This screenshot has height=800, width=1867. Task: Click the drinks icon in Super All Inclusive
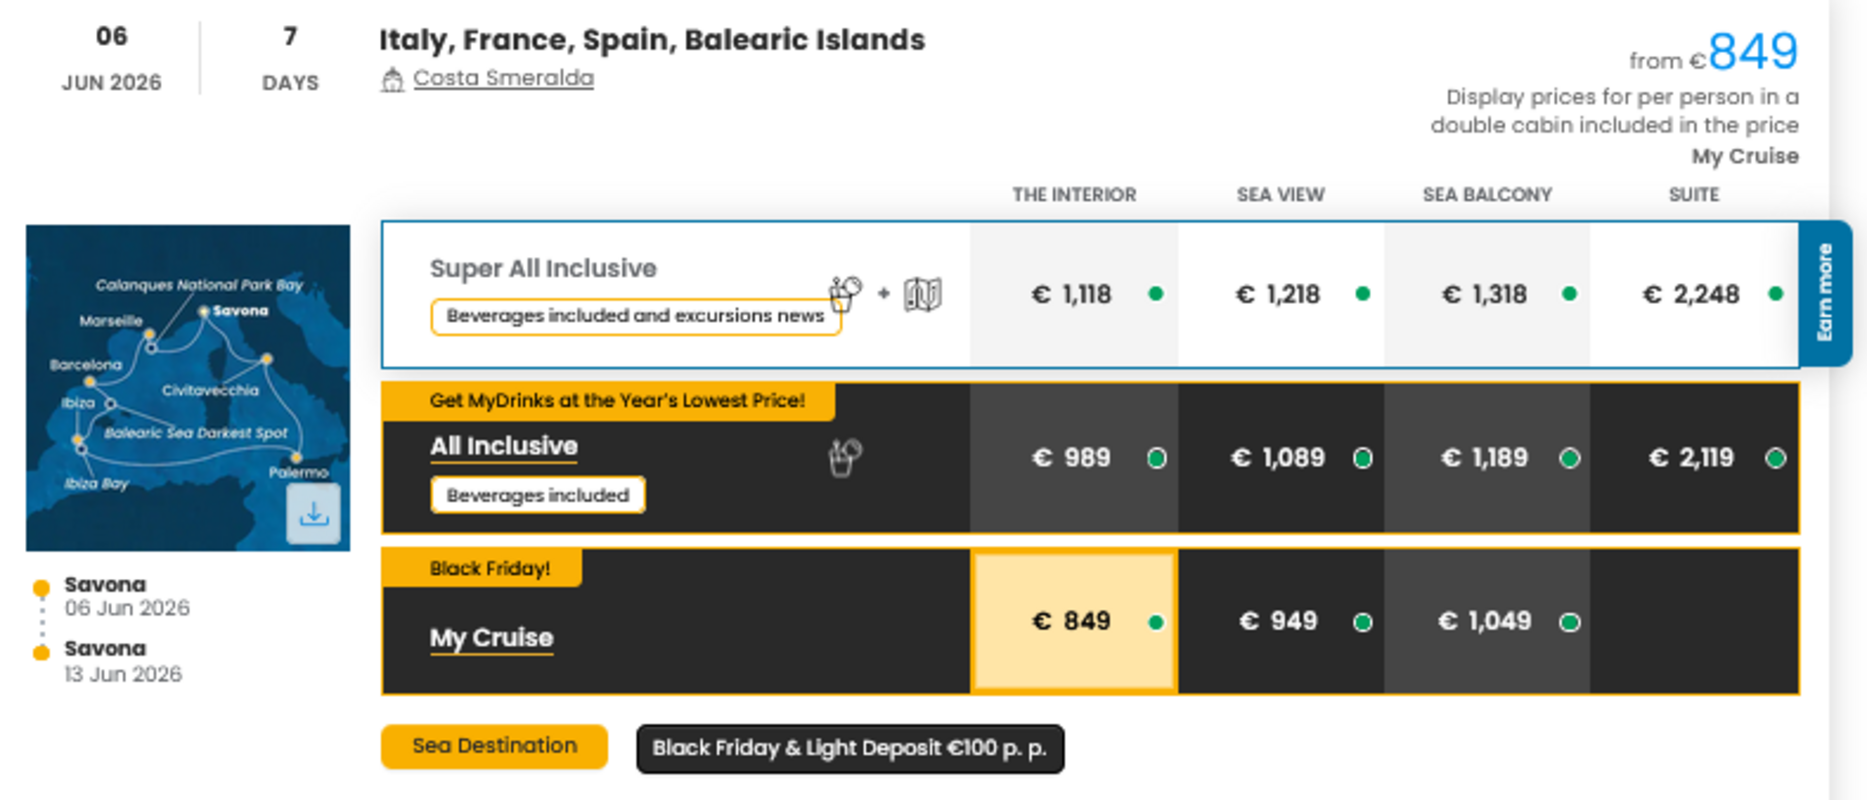[845, 293]
